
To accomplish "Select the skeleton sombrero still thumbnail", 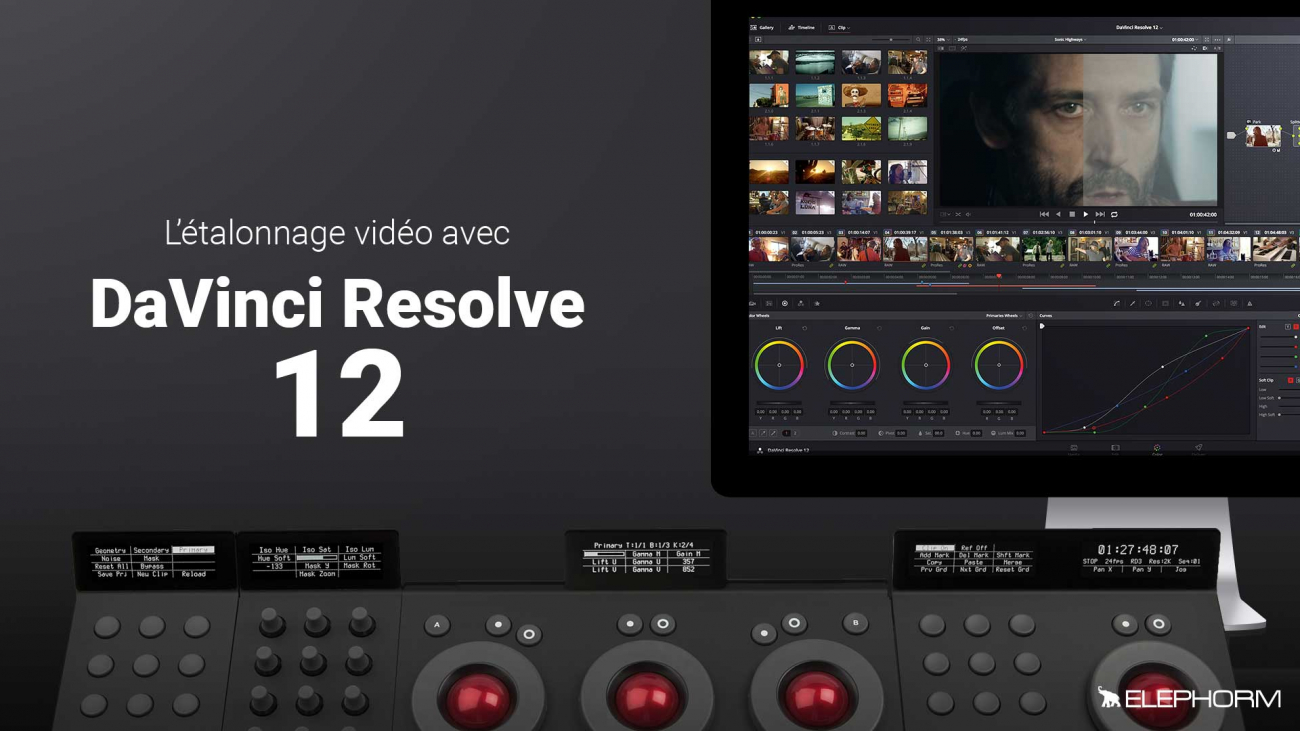I will tap(860, 95).
